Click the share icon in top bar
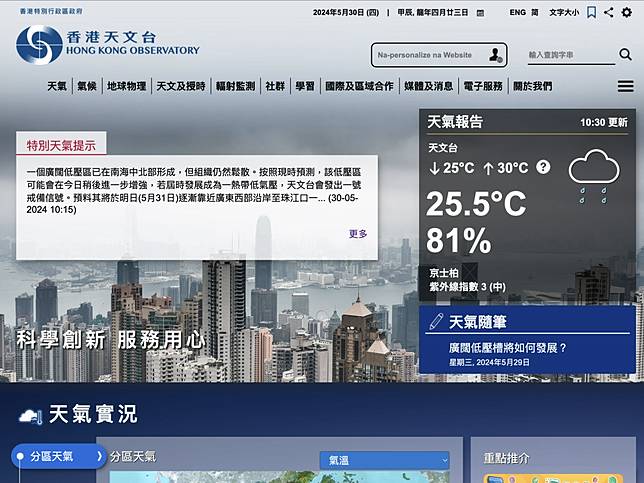Viewport: 644px width, 483px height. (x=609, y=13)
